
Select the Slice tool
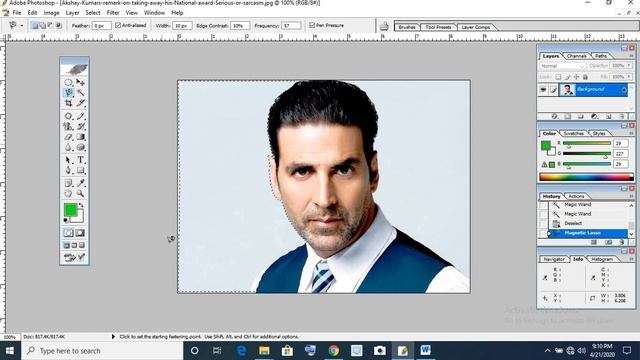coord(80,103)
